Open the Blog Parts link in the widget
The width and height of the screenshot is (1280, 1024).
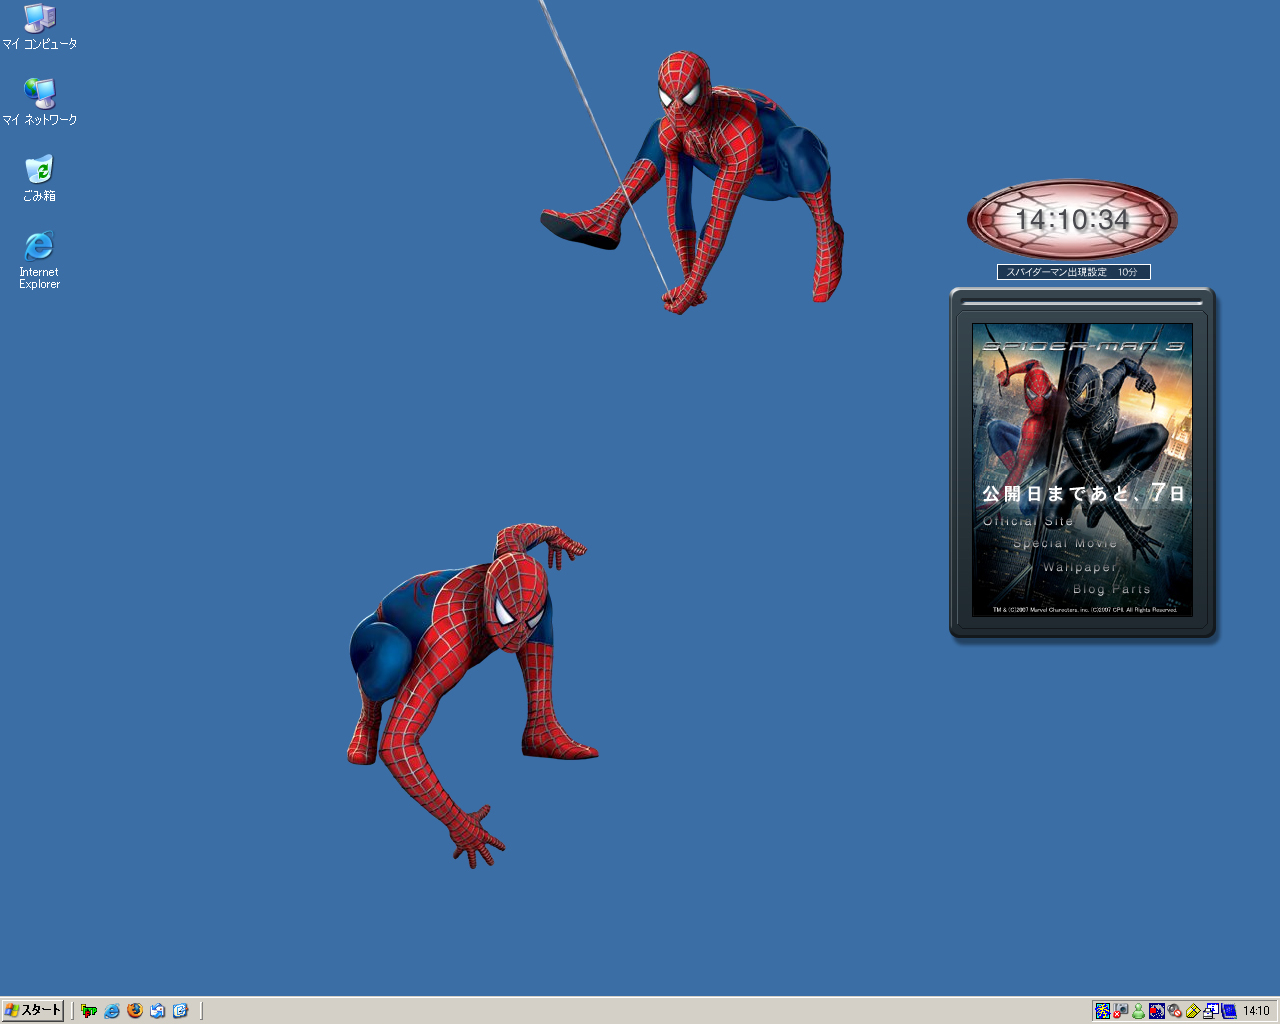pos(1112,589)
